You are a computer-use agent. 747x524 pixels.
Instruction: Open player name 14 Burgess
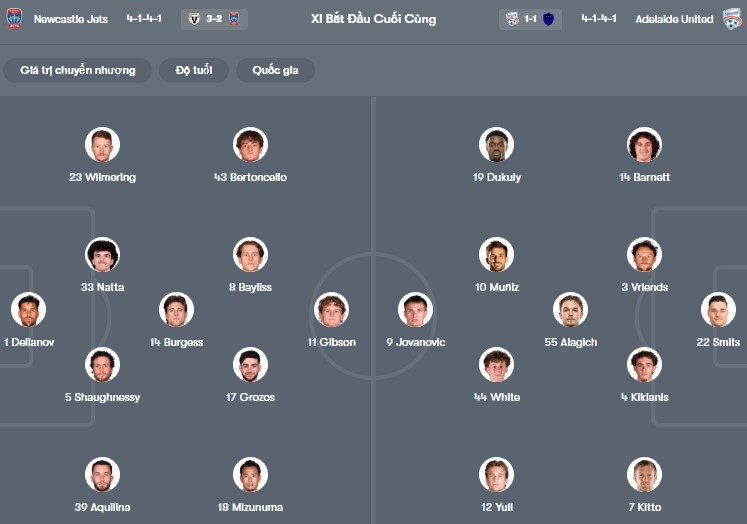(176, 342)
